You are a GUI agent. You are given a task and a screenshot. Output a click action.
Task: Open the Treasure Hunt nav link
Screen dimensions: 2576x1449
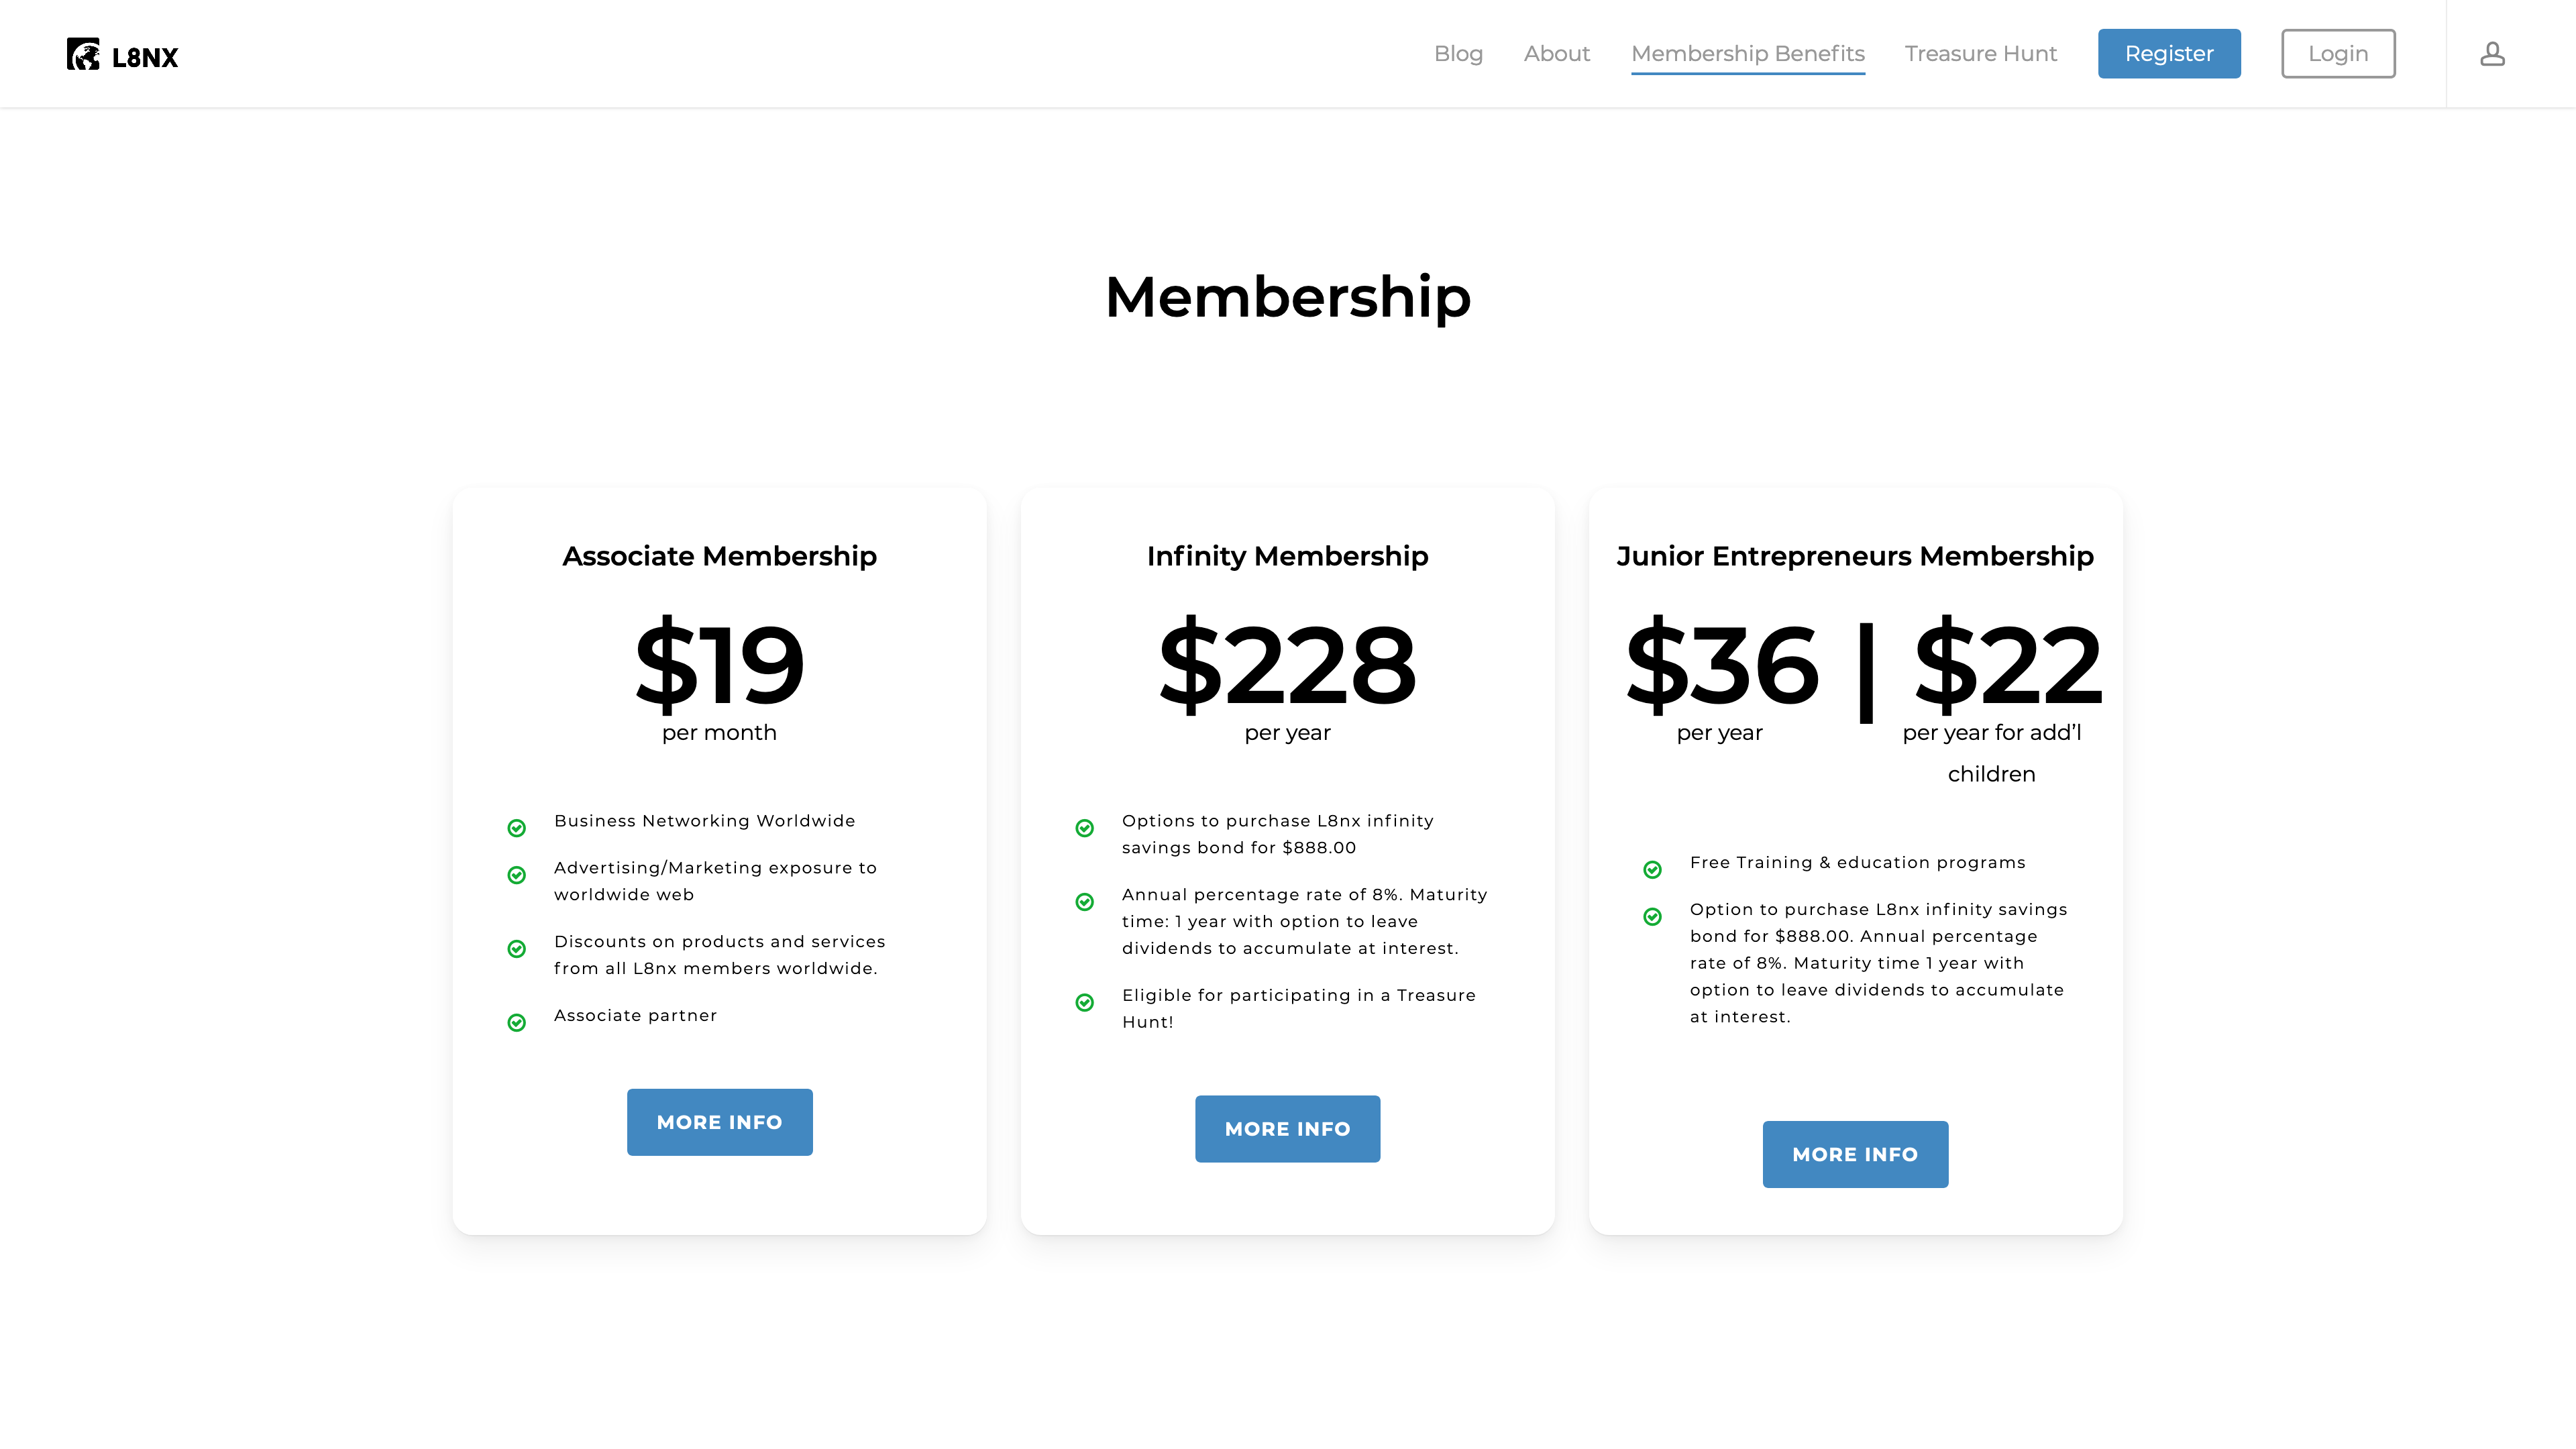(1980, 54)
